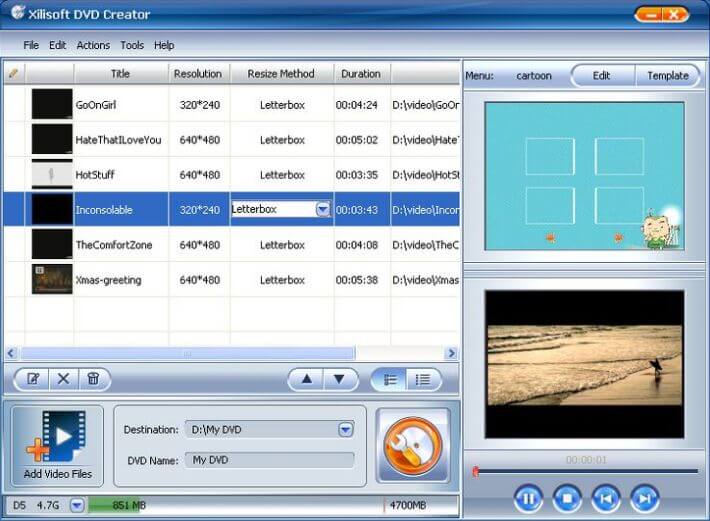This screenshot has height=521, width=710.
Task: Click Letterbox in the GoOnGirl row
Action: 282,105
